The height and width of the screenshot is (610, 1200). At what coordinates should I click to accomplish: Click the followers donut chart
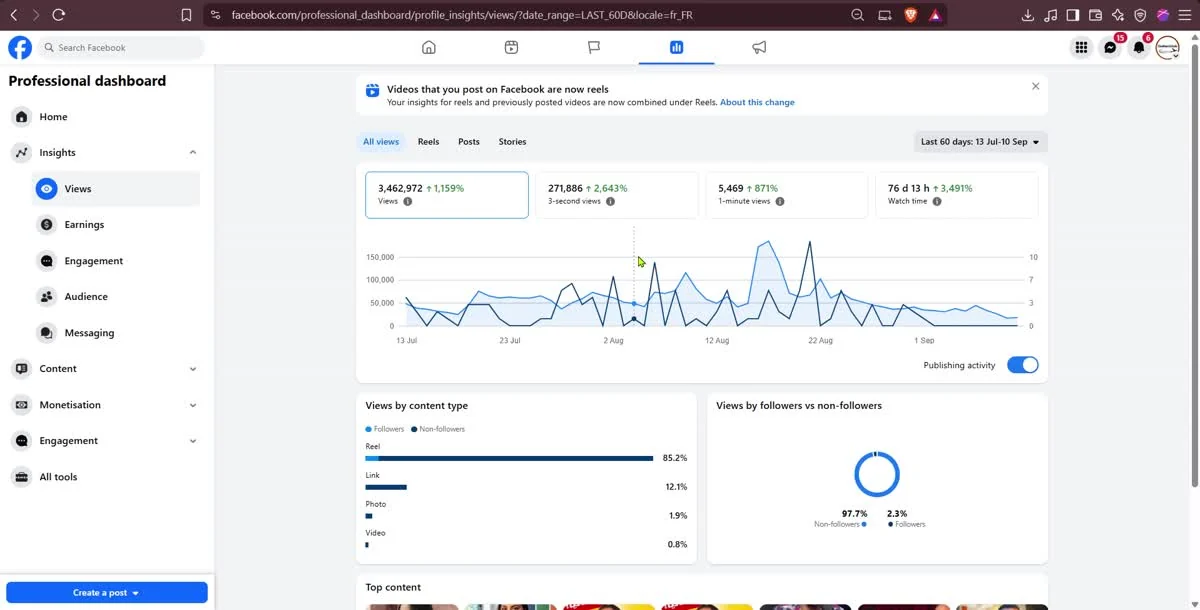click(x=877, y=474)
